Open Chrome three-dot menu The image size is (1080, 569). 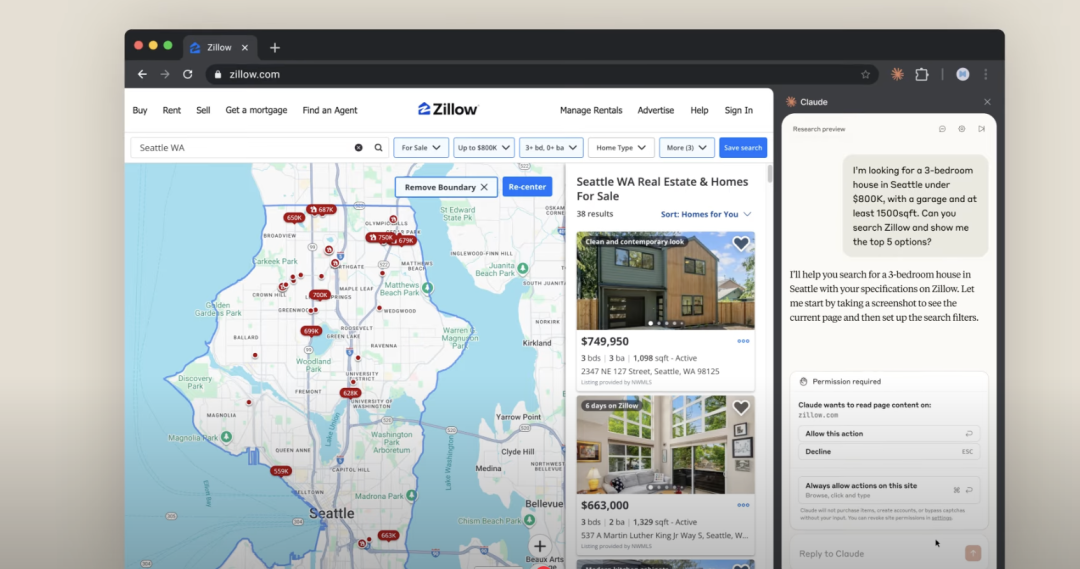pyautogui.click(x=986, y=74)
